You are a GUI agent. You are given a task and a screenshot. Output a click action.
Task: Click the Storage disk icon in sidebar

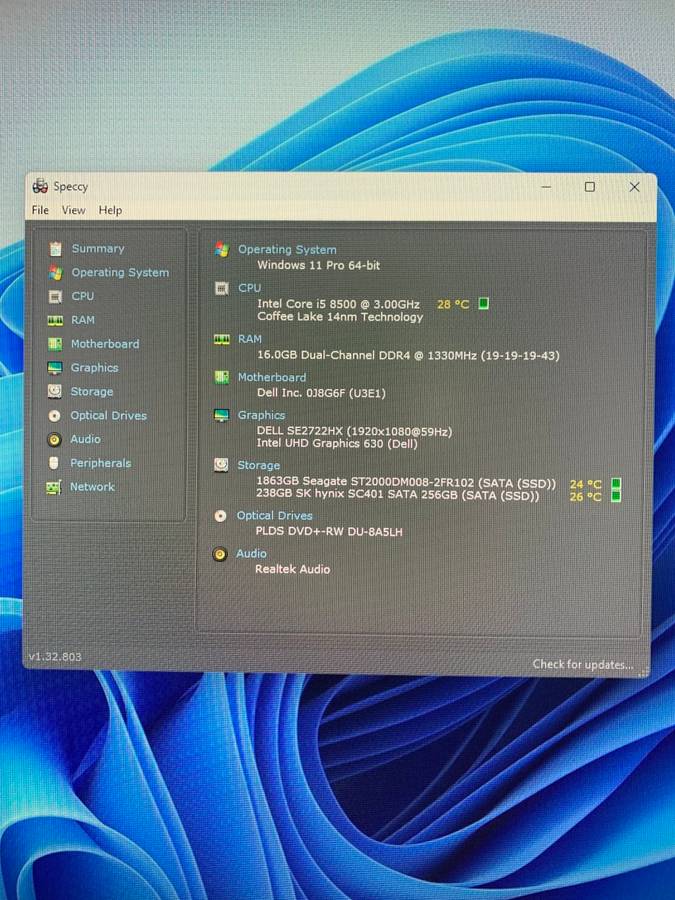point(55,391)
